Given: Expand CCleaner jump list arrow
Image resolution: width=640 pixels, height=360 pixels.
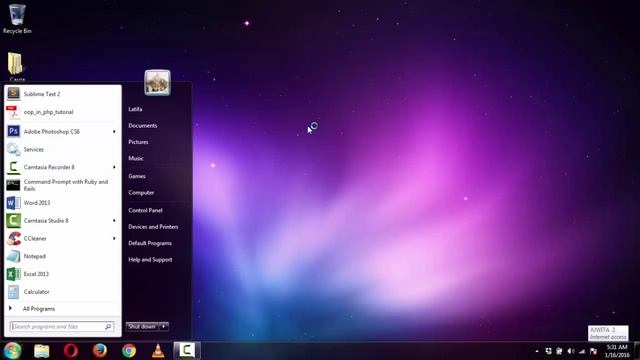Looking at the screenshot, I should [114, 238].
